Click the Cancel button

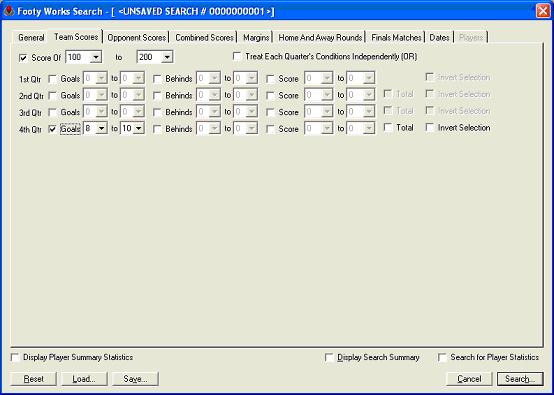469,379
